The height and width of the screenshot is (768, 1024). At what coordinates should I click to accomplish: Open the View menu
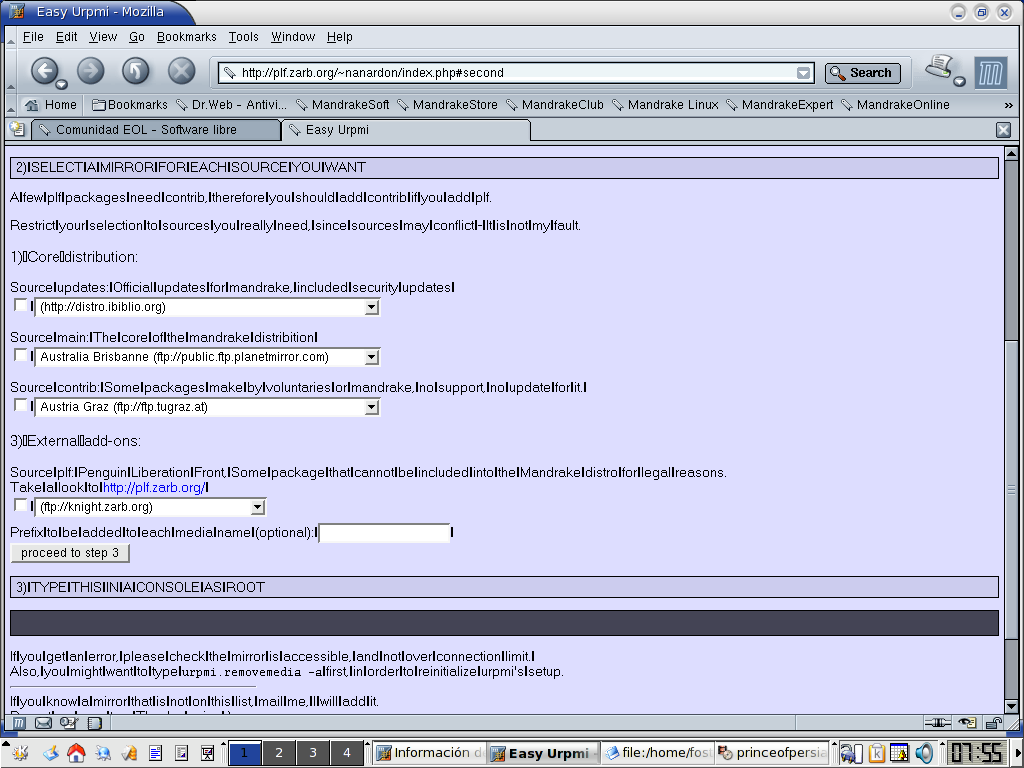point(103,37)
